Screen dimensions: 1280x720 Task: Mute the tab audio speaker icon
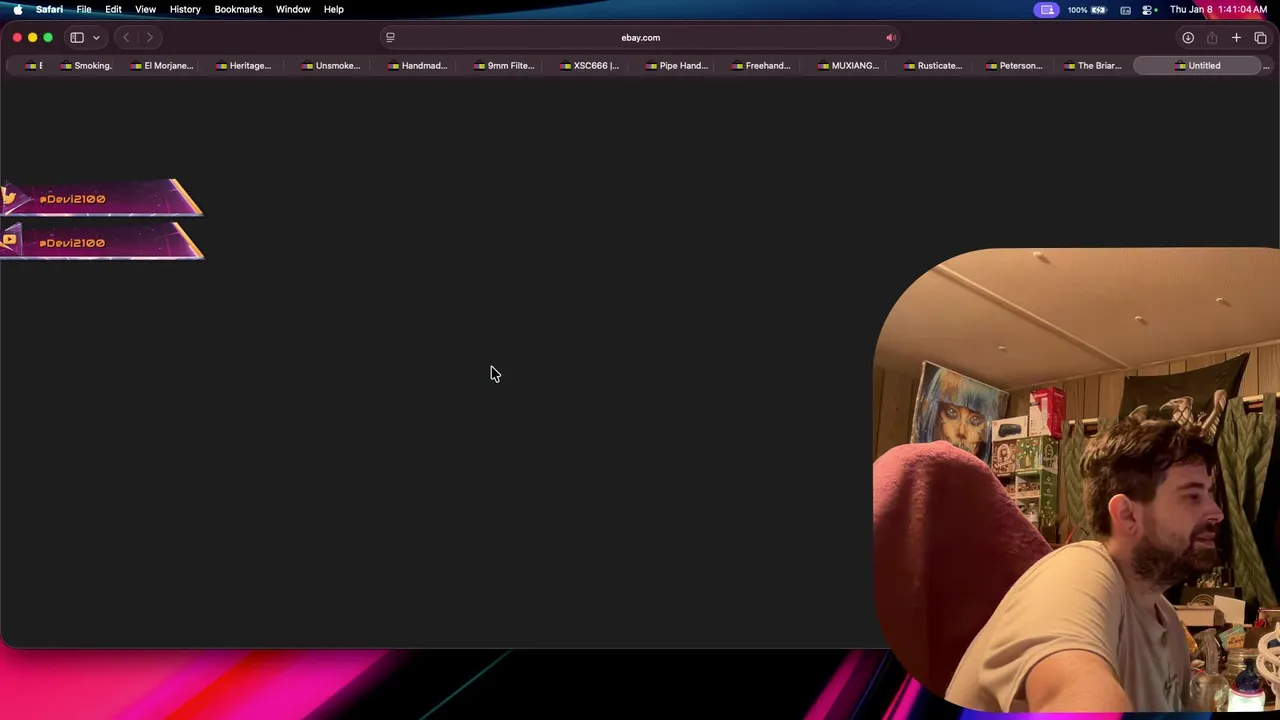click(890, 37)
